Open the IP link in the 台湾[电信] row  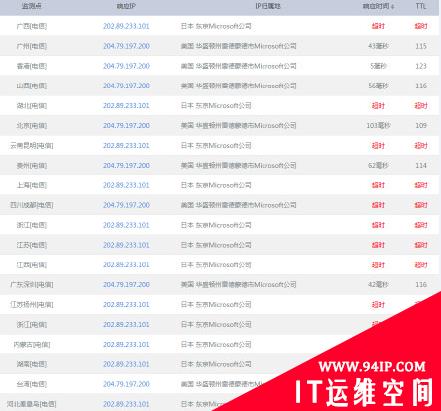point(126,384)
